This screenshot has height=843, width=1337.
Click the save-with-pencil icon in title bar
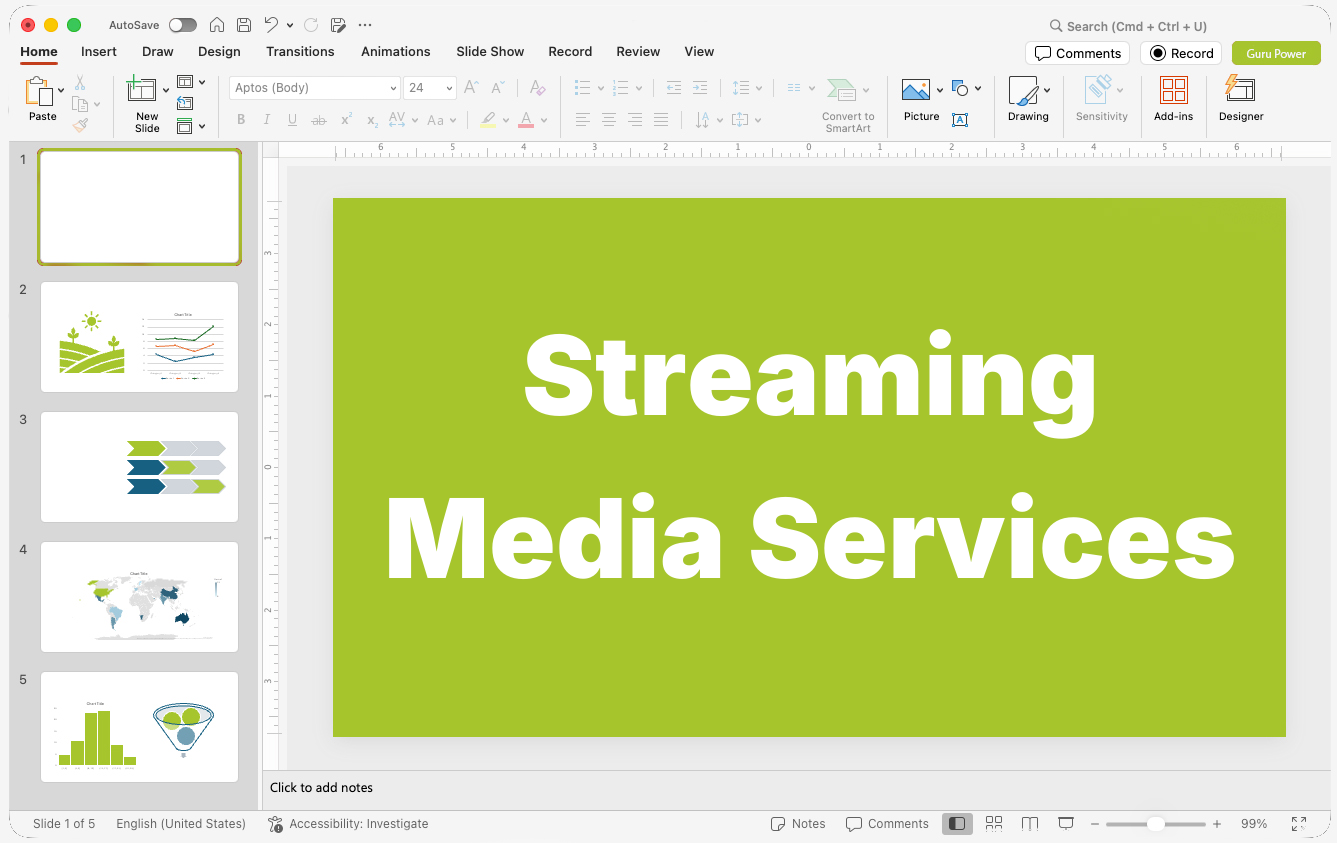coord(338,25)
